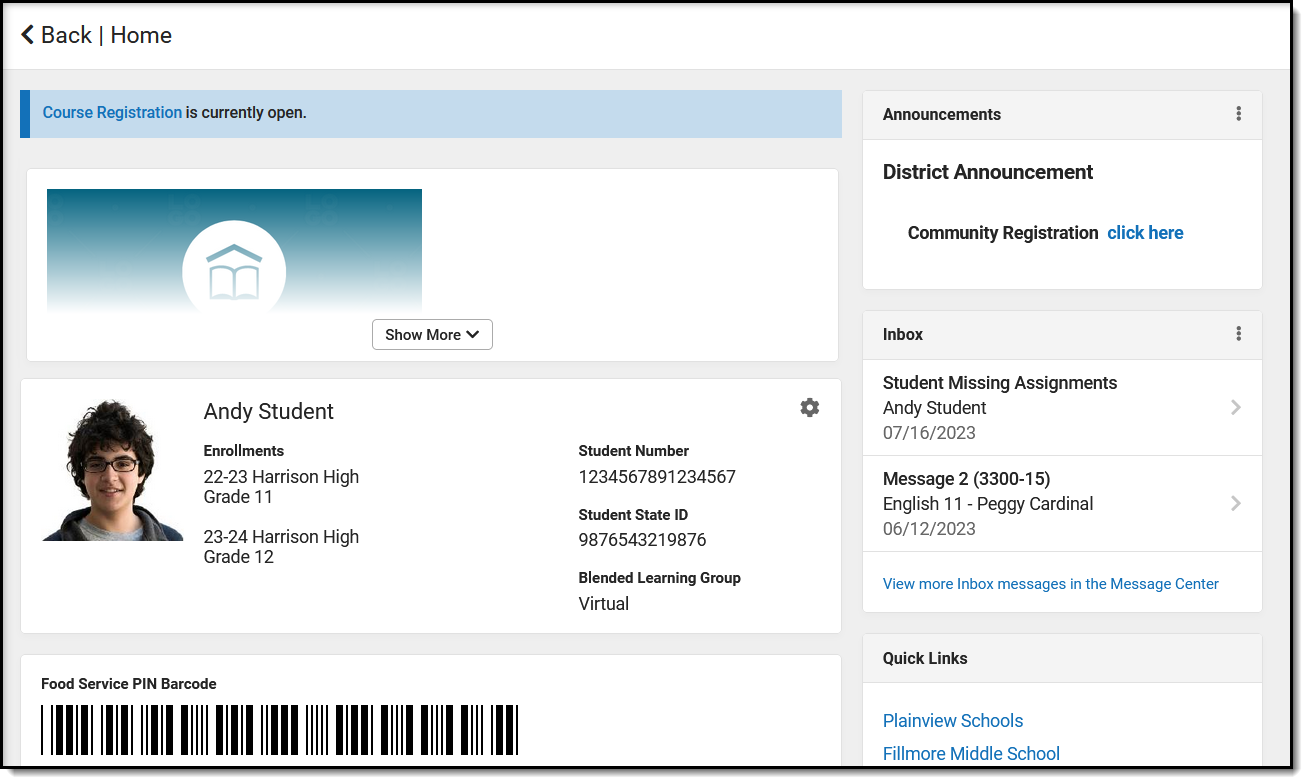The width and height of the screenshot is (1308, 784).
Task: Click the Andy Student name heading
Action: coord(269,412)
